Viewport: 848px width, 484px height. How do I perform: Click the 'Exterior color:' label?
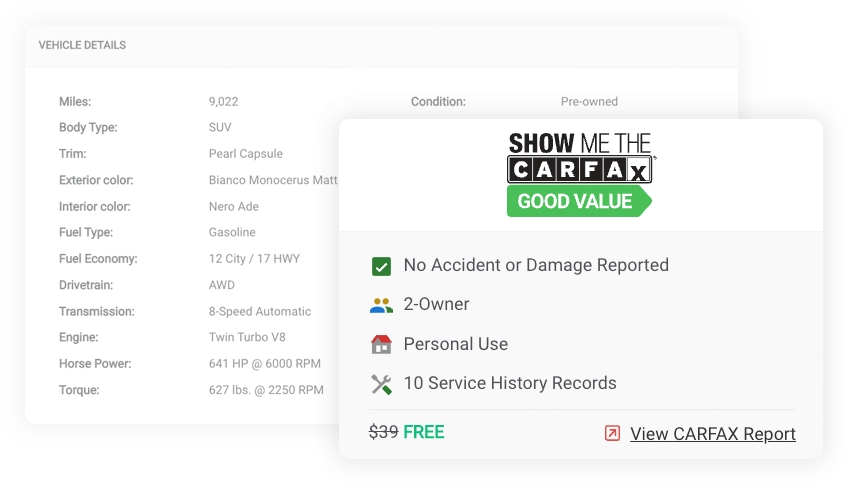[x=96, y=180]
